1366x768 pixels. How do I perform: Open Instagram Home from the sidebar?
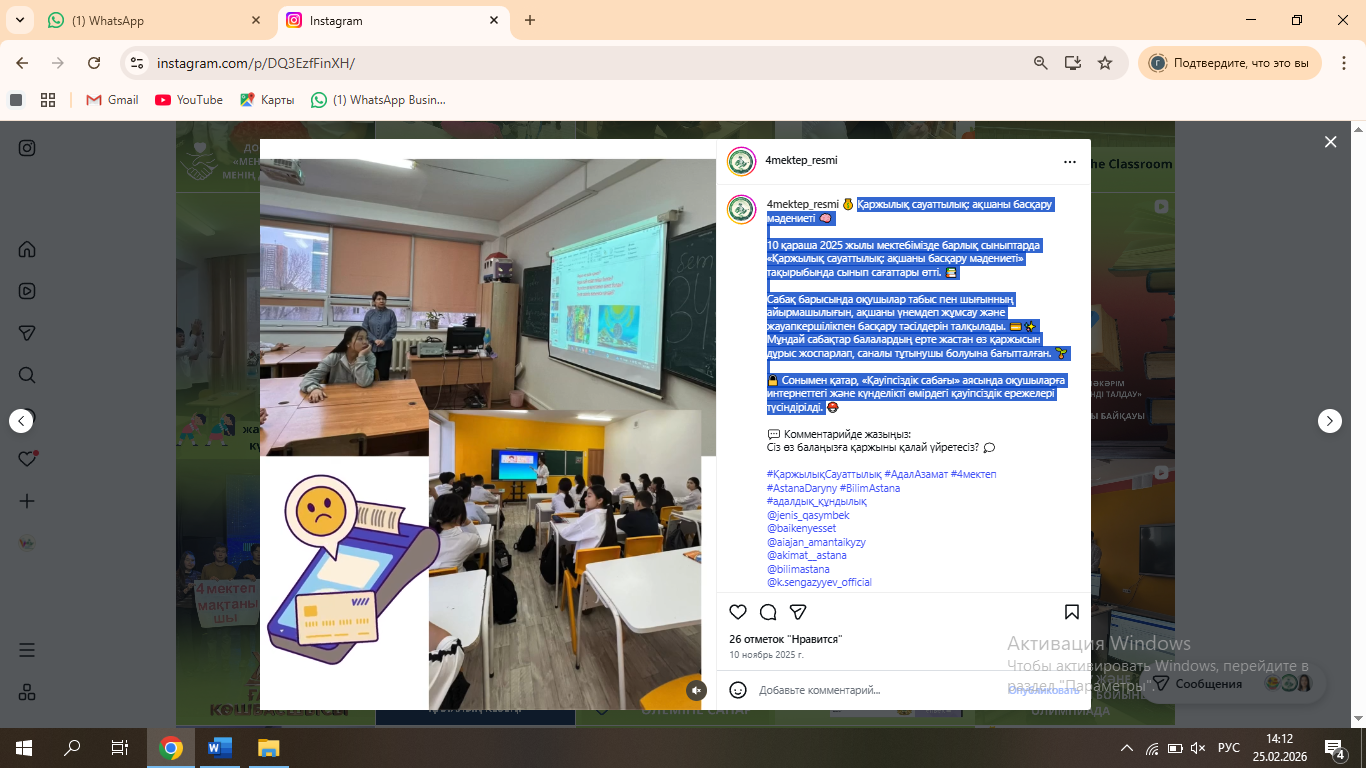pos(27,249)
